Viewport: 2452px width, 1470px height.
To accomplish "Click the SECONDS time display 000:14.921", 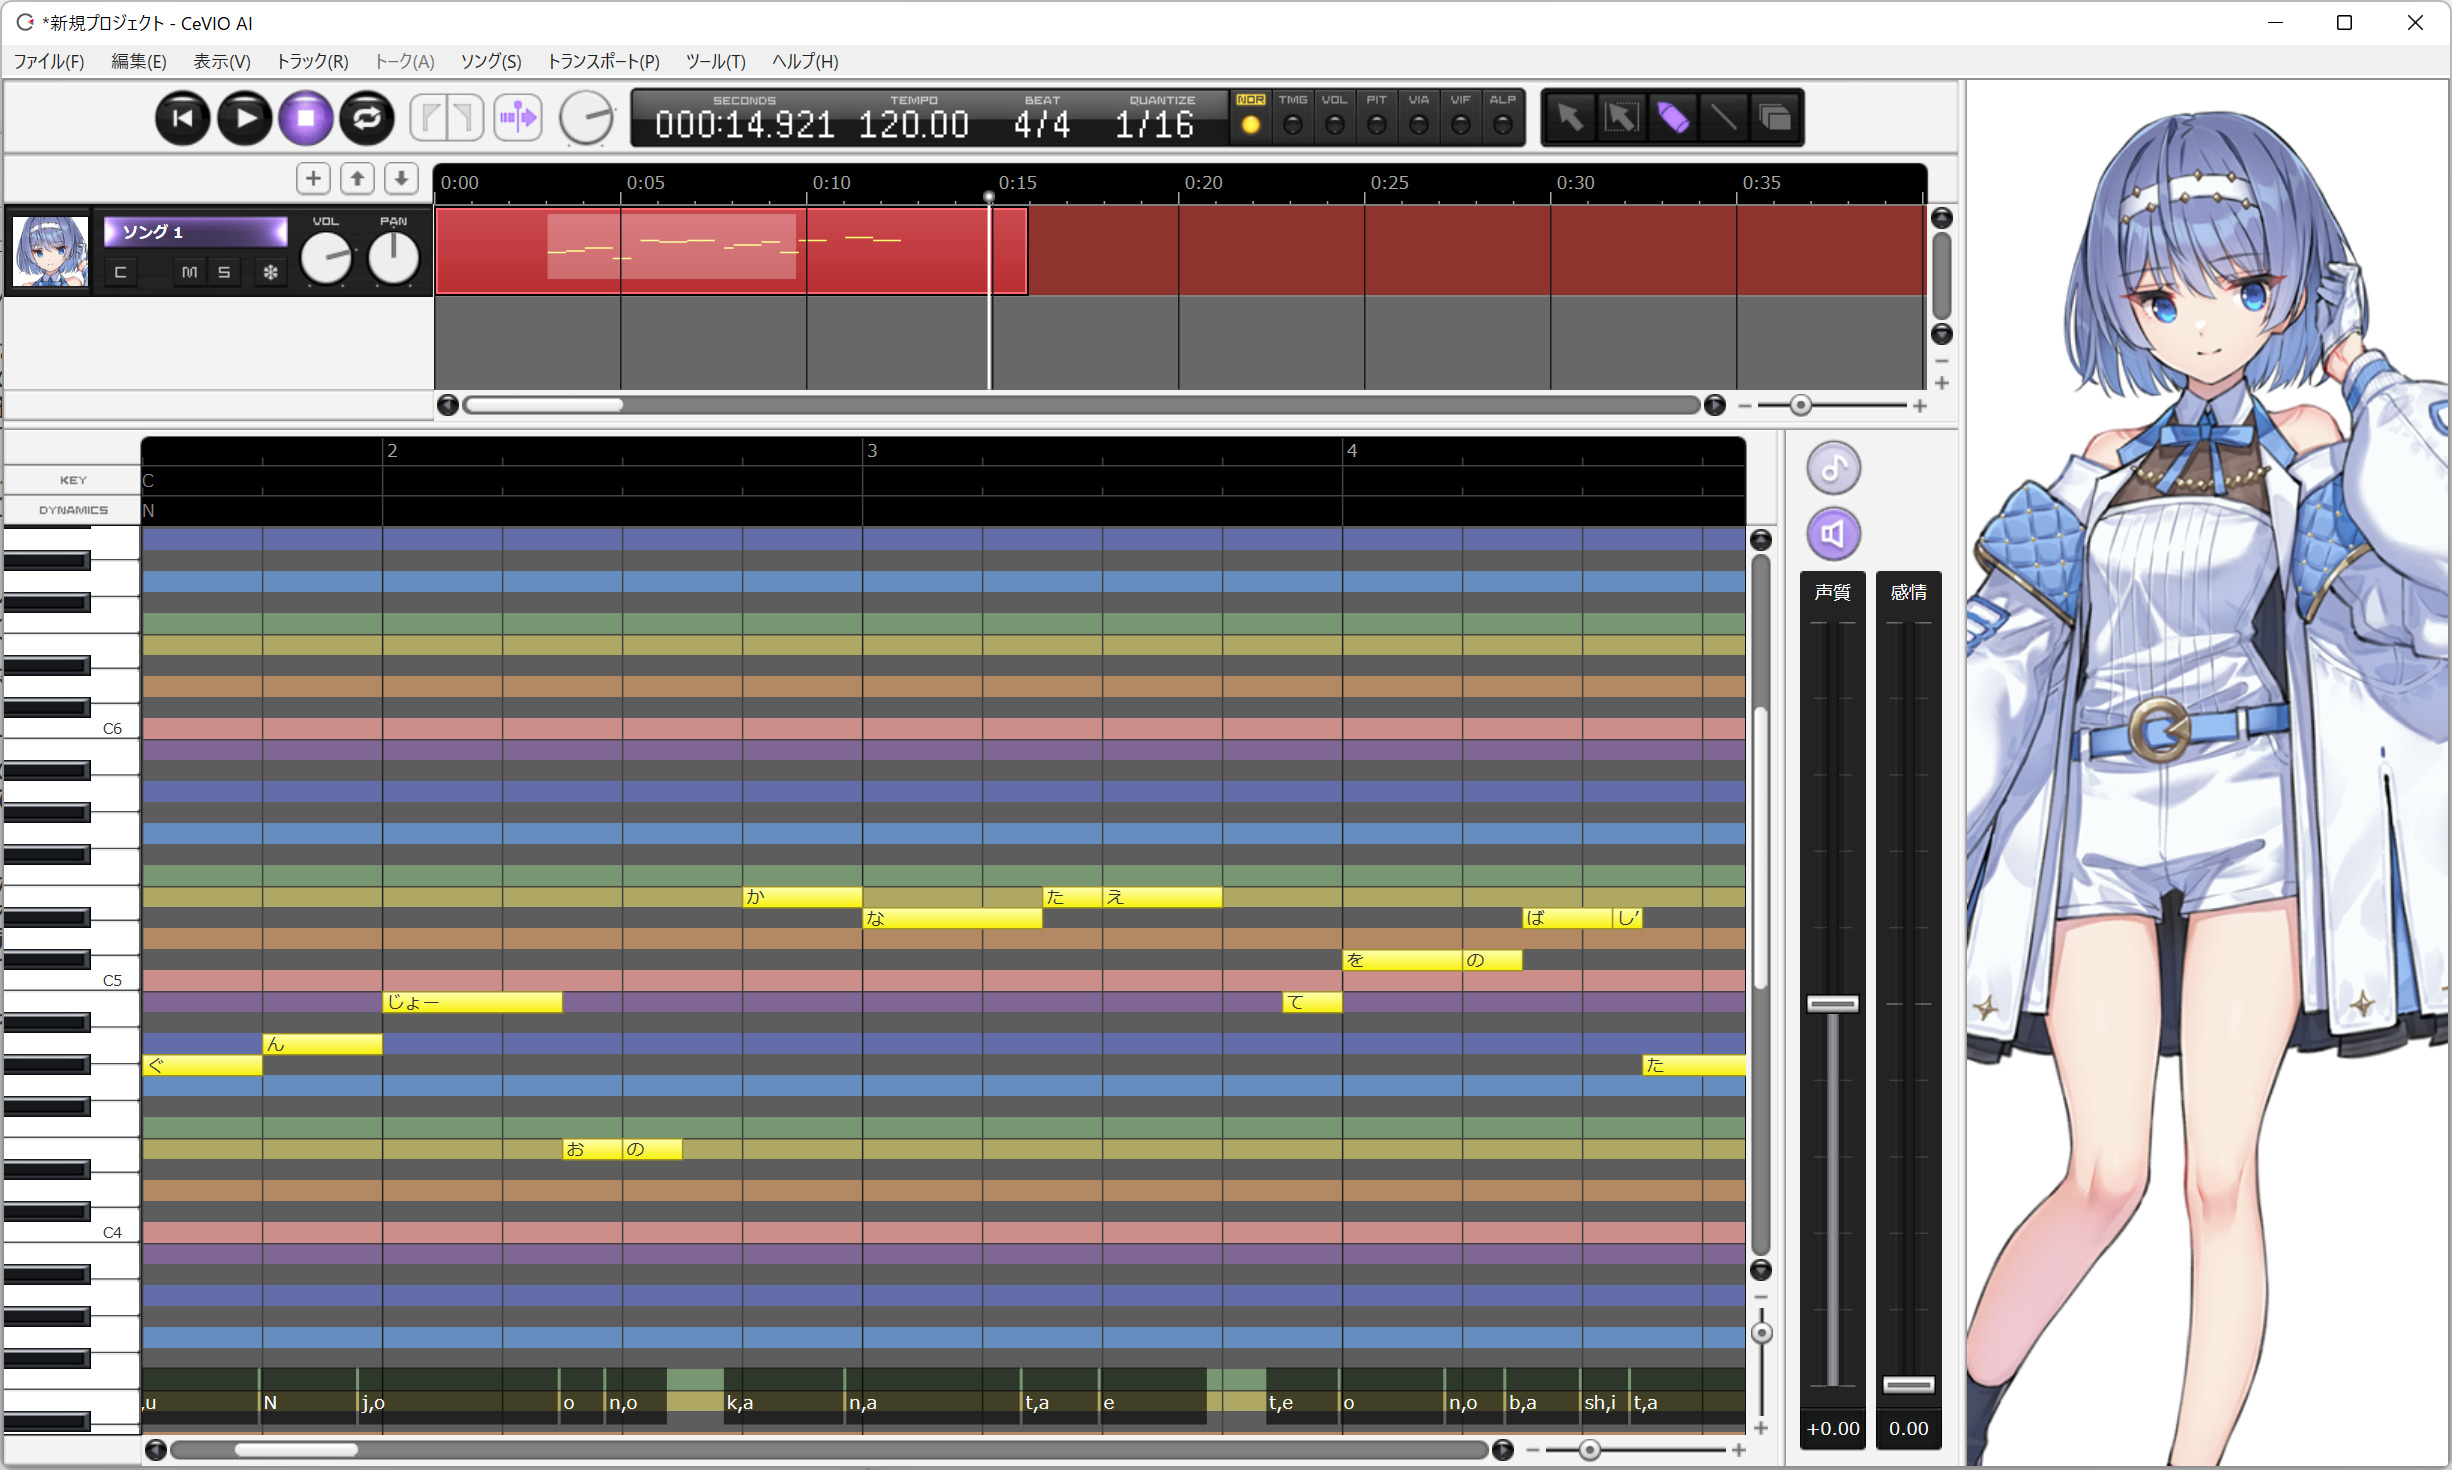I will click(x=744, y=125).
